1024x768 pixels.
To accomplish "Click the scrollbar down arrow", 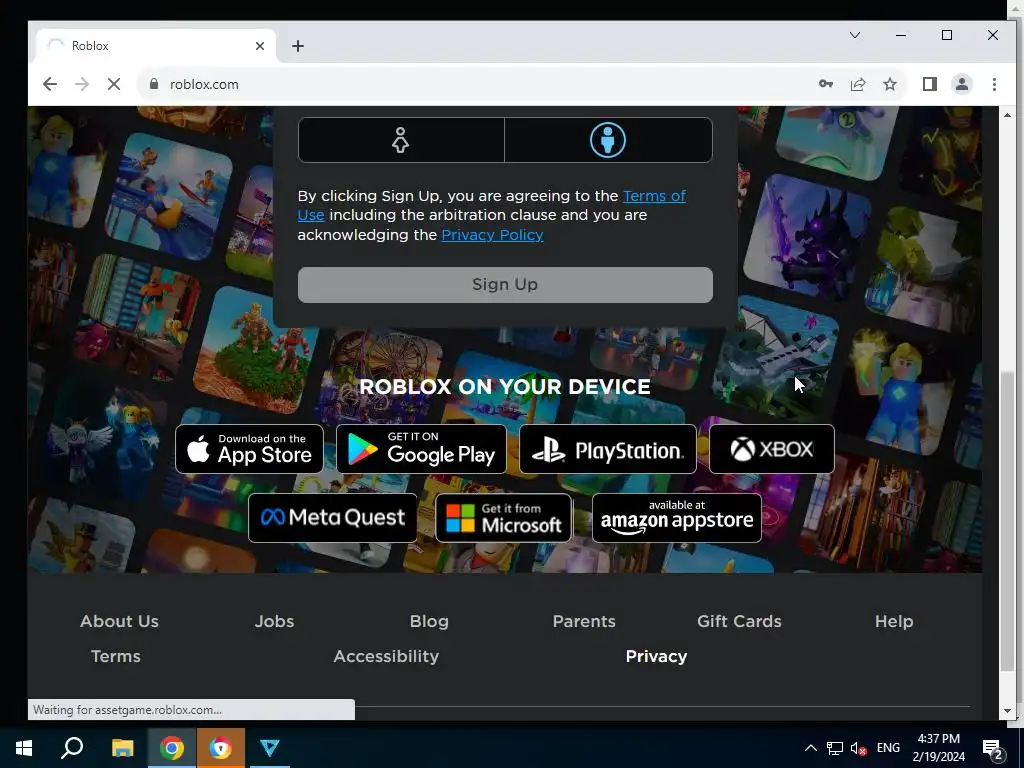I will coord(1007,711).
